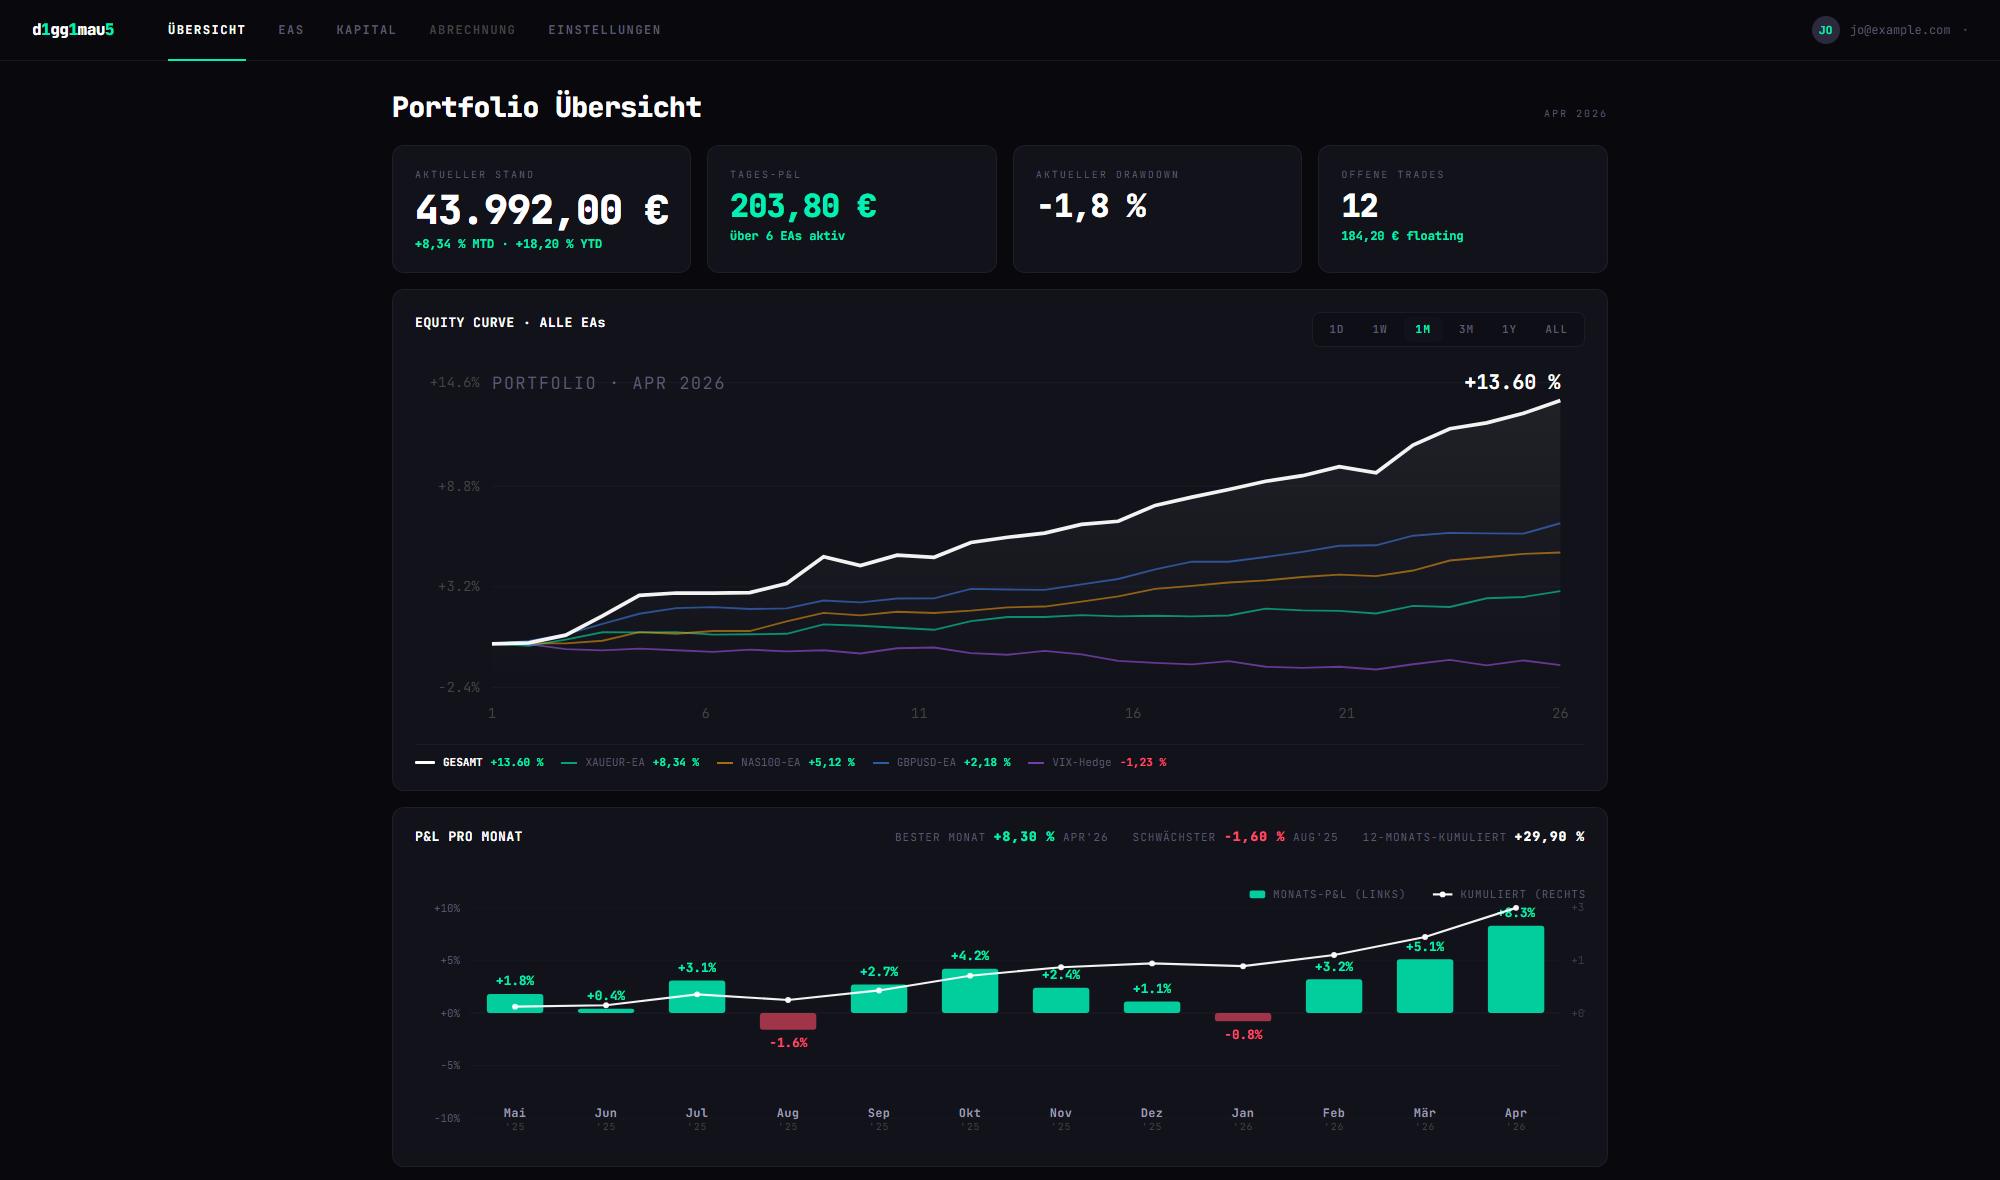Viewport: 2000px width, 1180px height.
Task: Click the Tages-P&L value 203,80 €
Action: tap(803, 206)
